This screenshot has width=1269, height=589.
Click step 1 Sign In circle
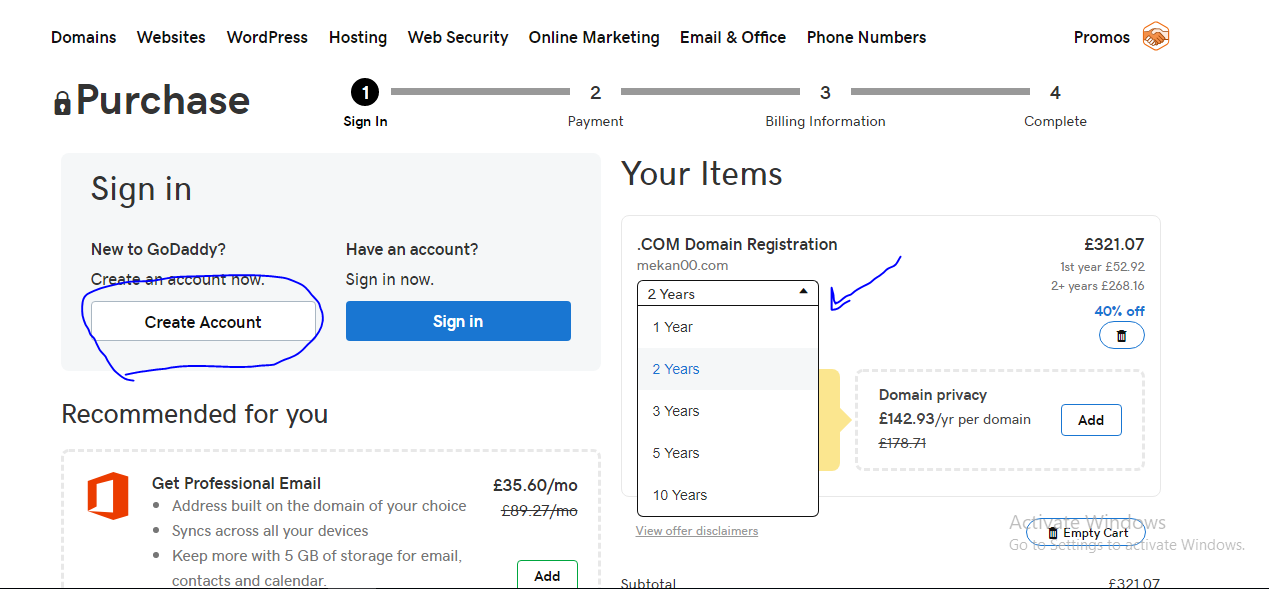[x=365, y=93]
